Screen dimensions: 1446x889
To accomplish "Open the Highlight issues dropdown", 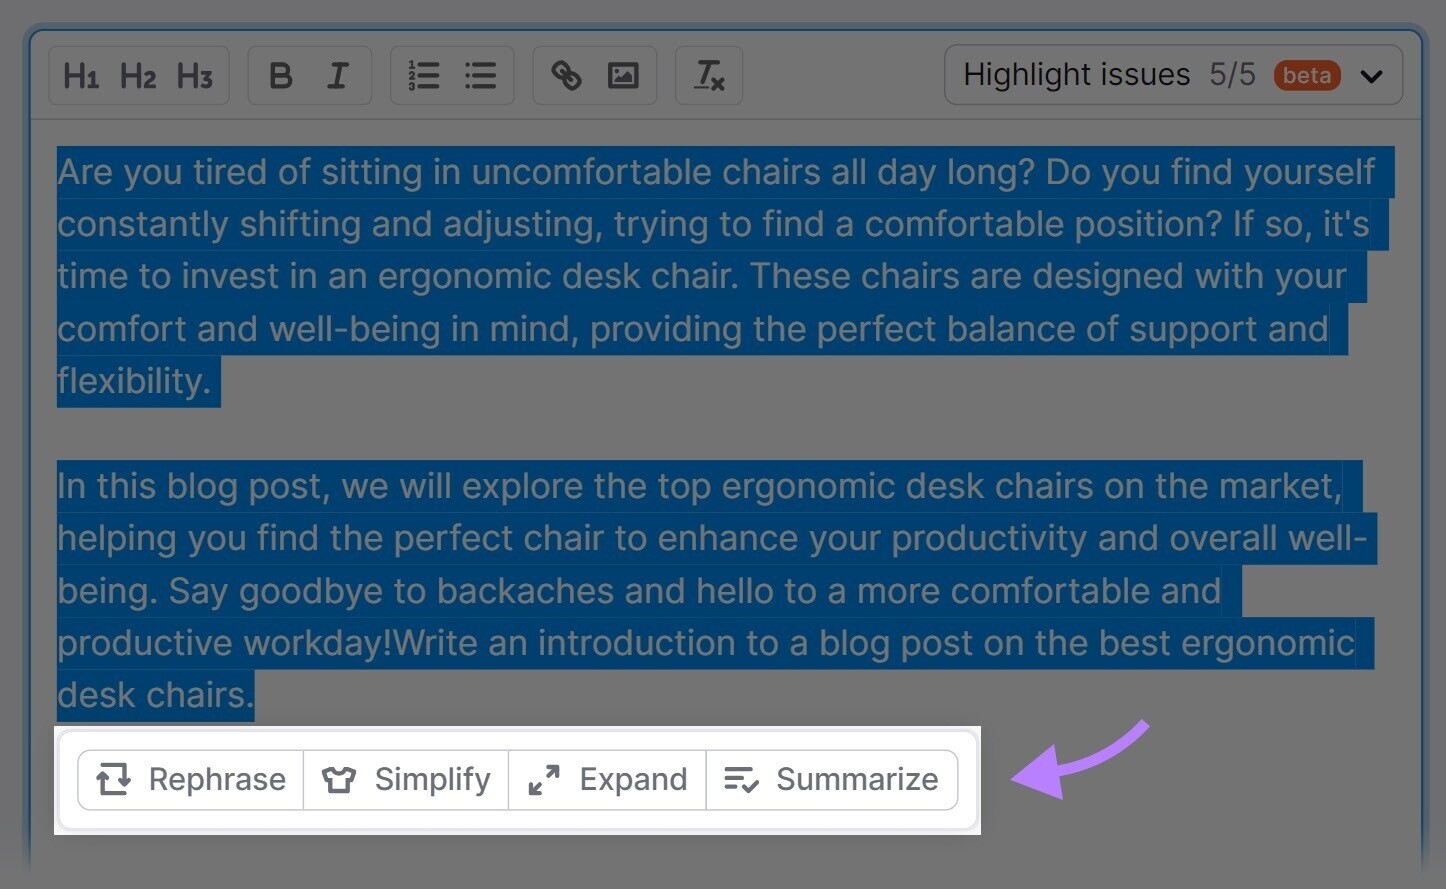I will (x=1076, y=75).
